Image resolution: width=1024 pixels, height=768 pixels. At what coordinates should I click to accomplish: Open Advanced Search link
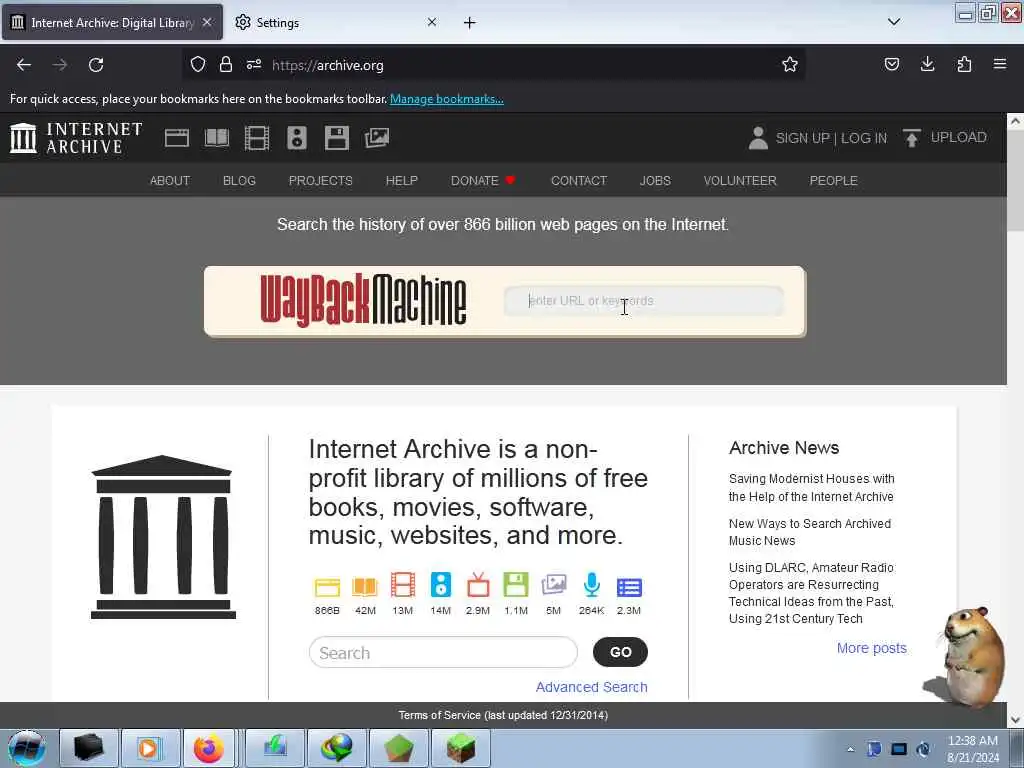tap(591, 687)
